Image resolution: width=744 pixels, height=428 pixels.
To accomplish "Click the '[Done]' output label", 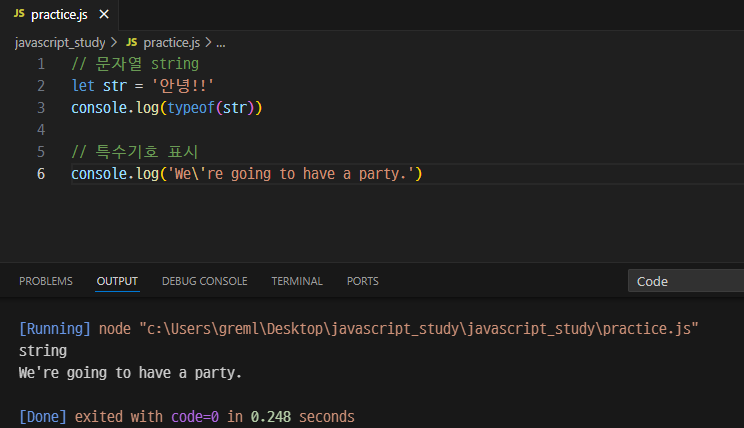I will coord(43,417).
